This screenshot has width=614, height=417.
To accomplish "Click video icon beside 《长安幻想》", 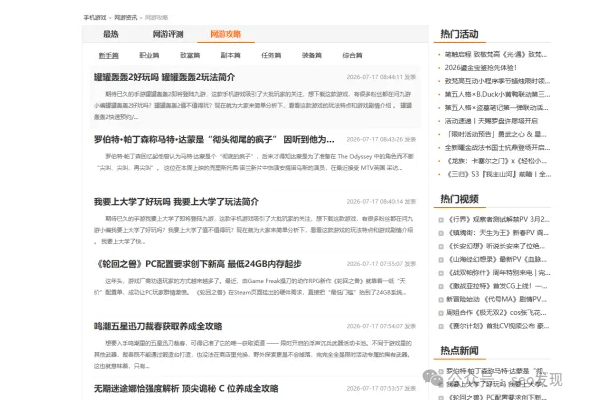I will coord(441,247).
